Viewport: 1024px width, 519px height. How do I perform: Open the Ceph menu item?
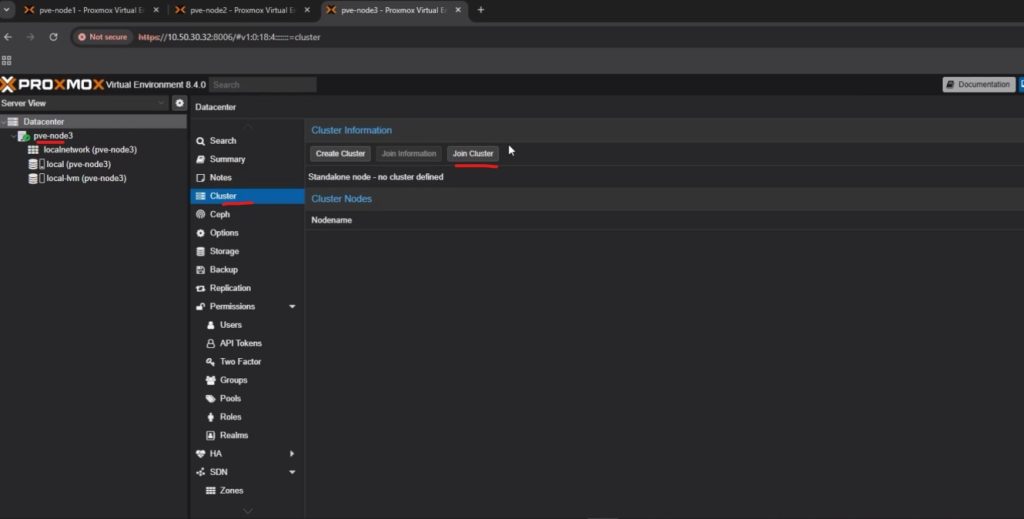(x=247, y=214)
